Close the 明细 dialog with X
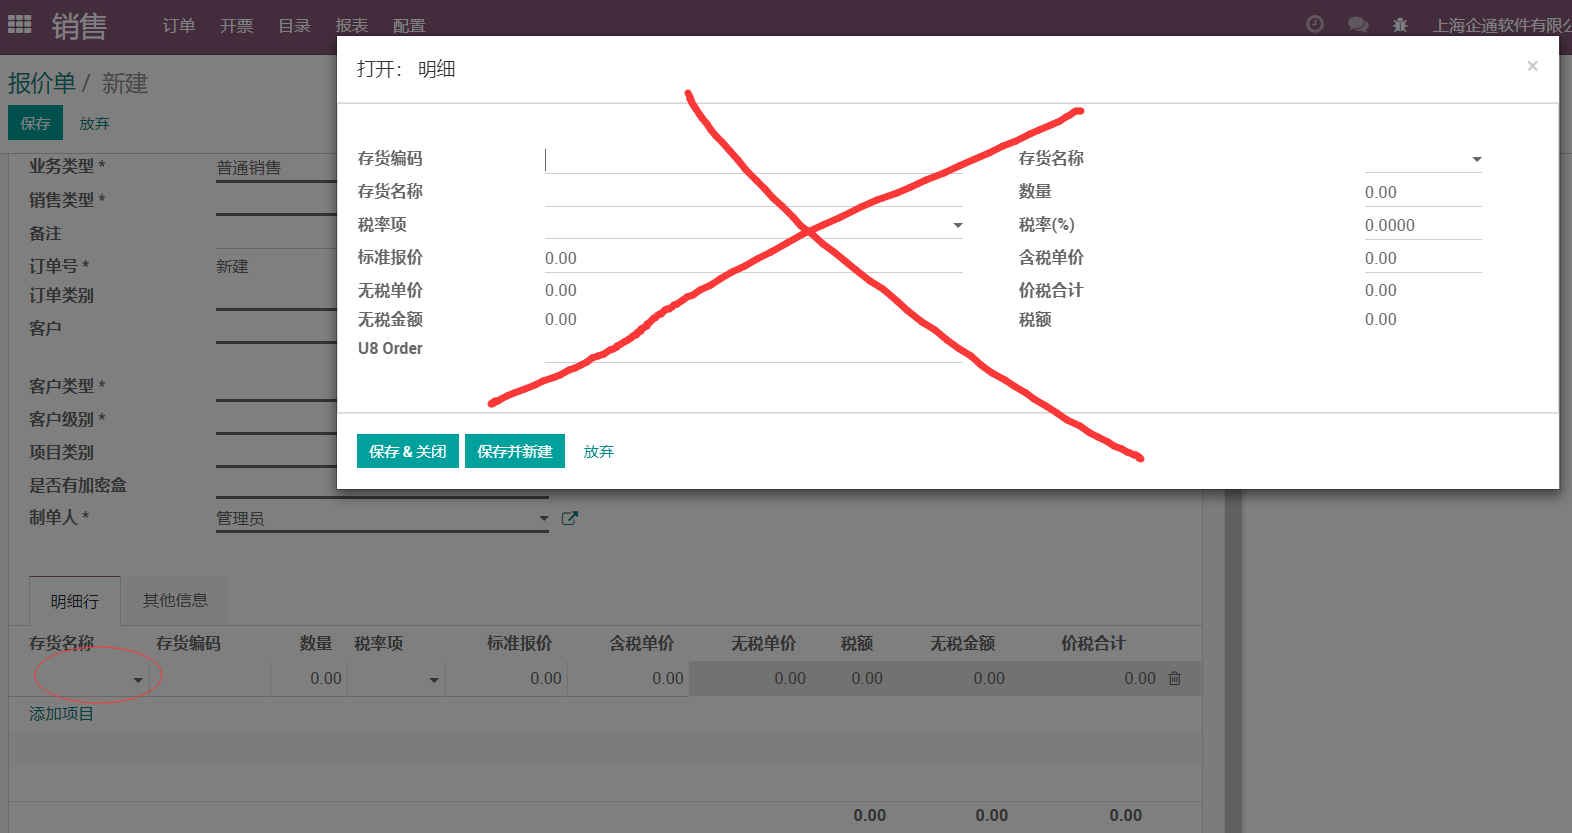 1532,66
